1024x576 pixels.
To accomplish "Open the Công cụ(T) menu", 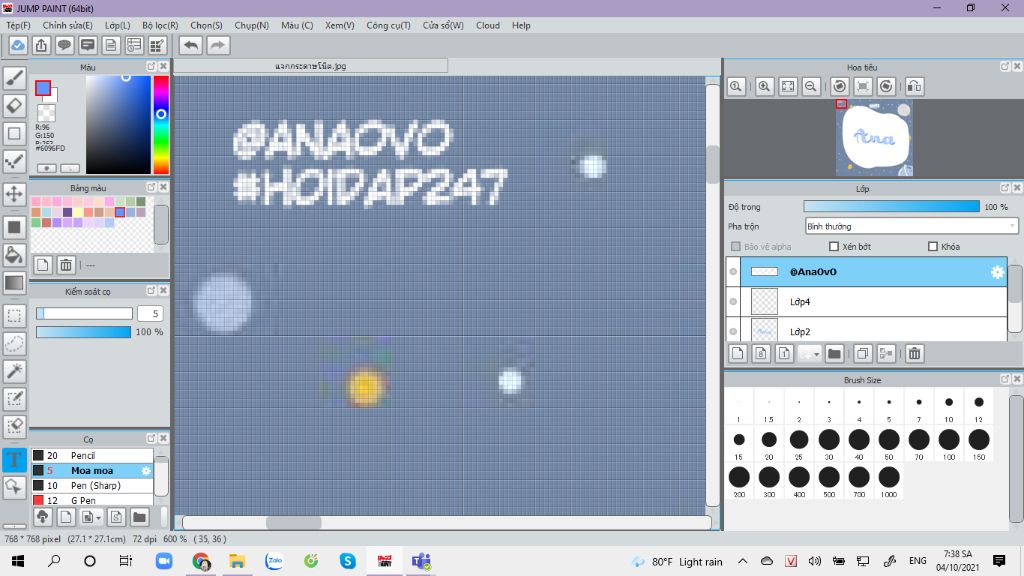I will [x=388, y=25].
